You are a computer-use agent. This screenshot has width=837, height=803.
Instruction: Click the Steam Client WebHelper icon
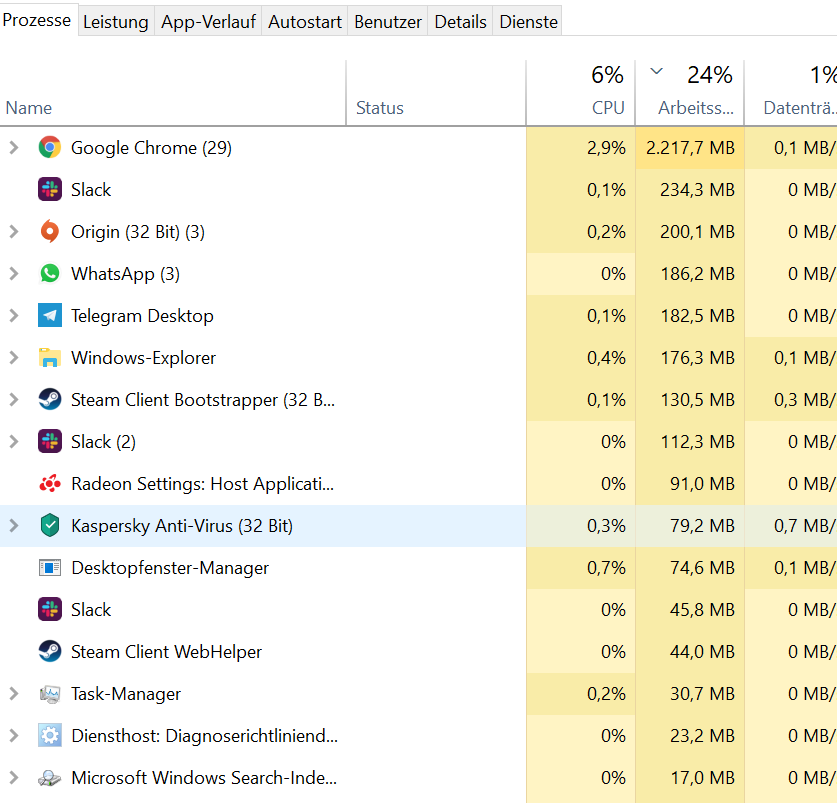coord(50,651)
